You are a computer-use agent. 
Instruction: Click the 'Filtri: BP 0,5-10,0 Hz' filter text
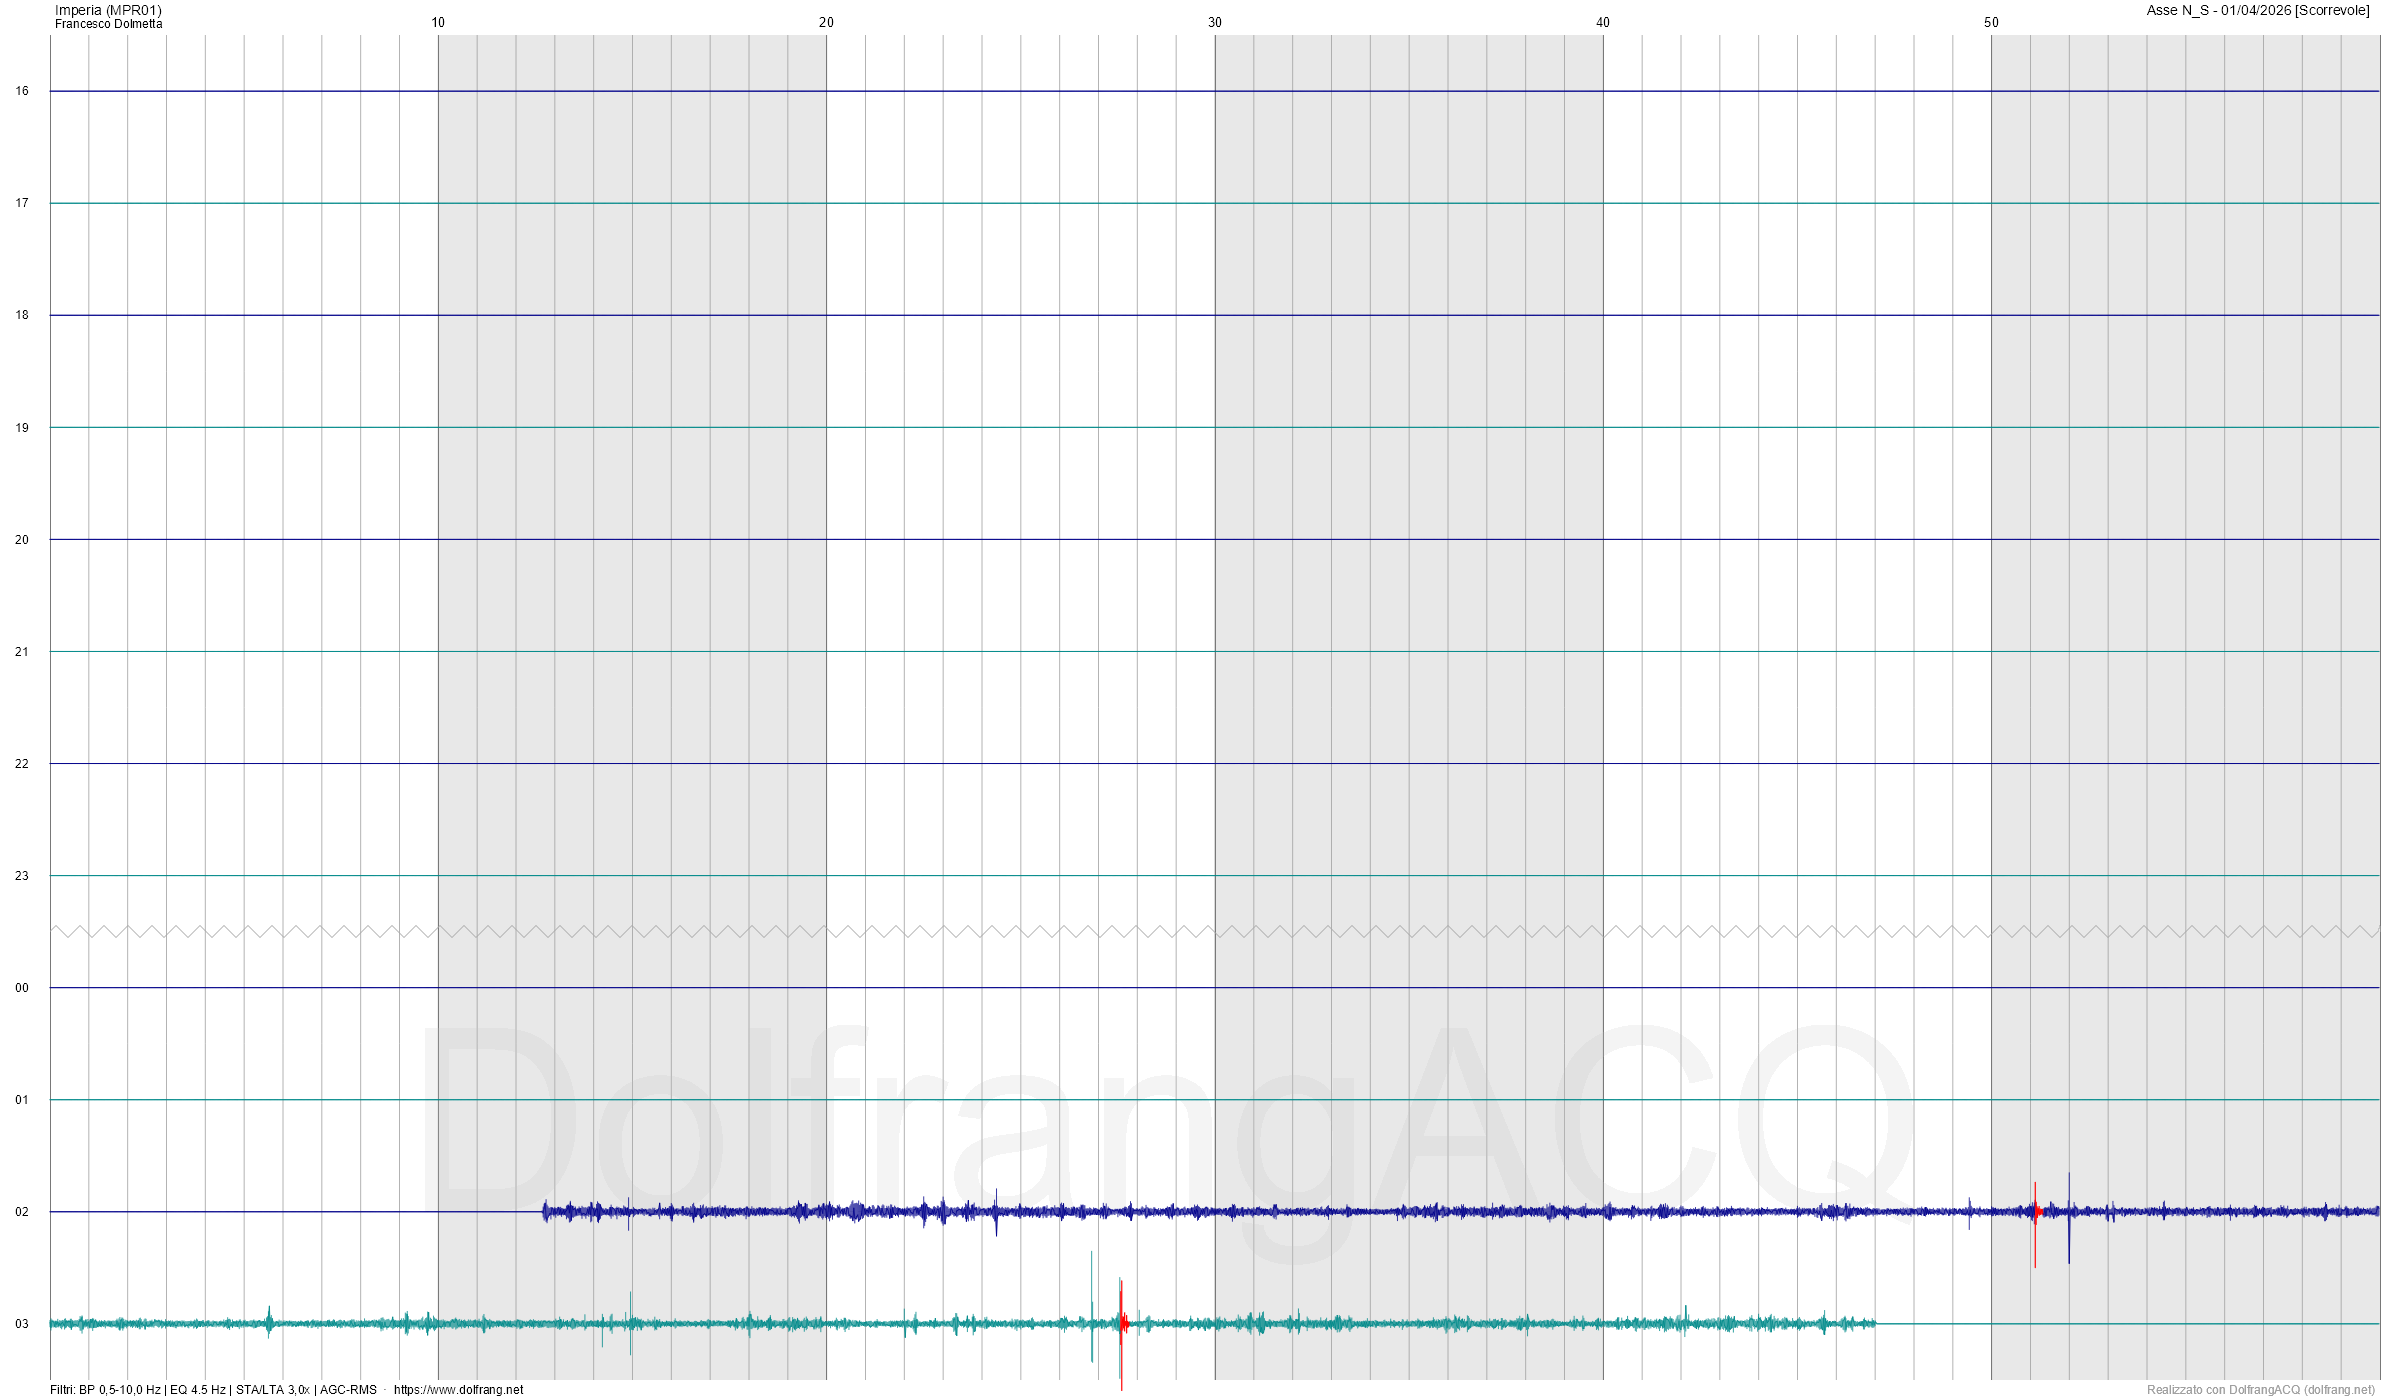point(105,1390)
